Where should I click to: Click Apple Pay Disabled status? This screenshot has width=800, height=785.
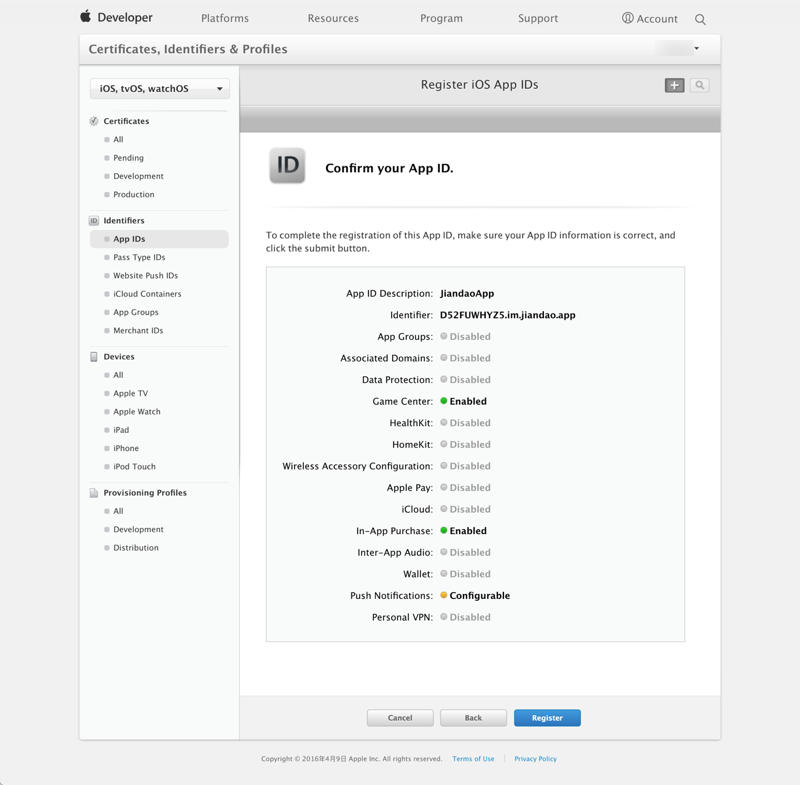465,488
